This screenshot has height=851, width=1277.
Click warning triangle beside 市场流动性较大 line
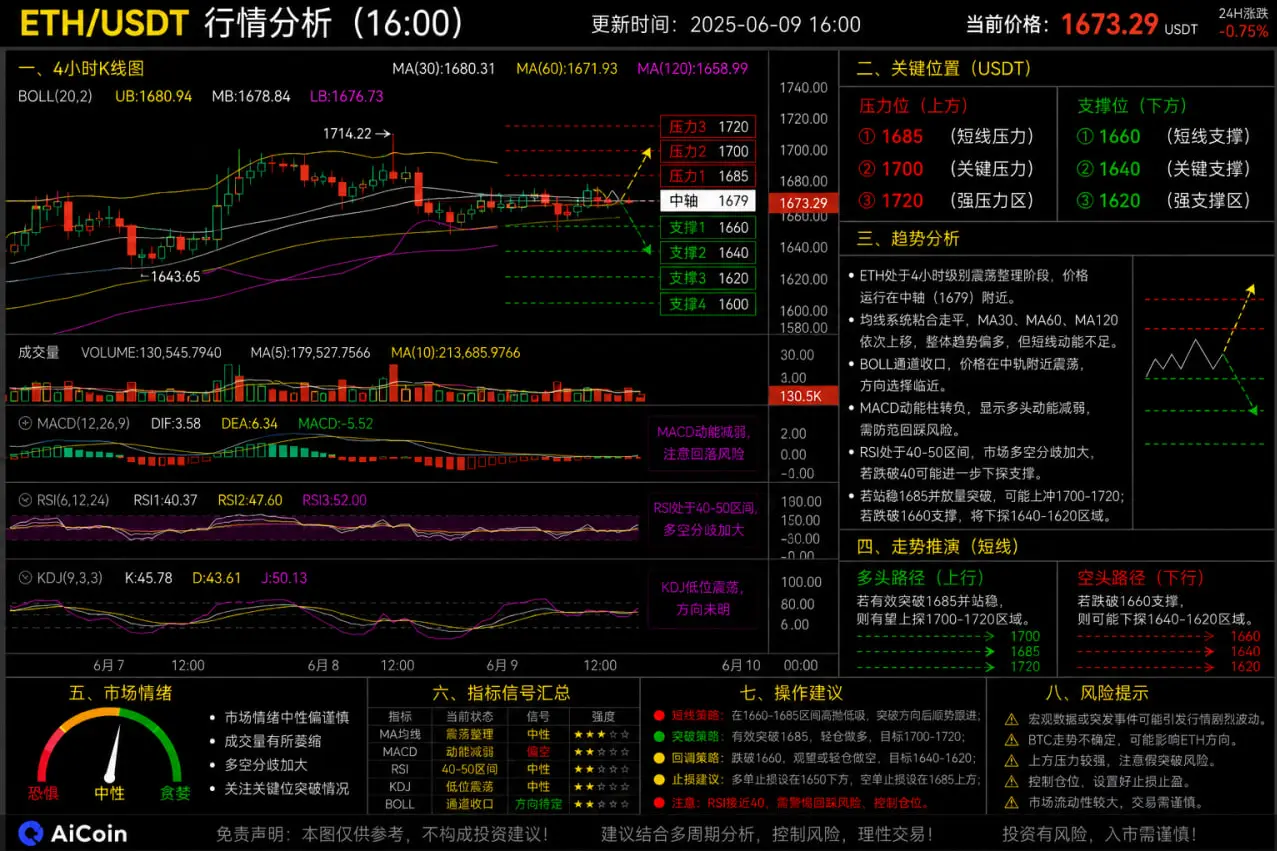[x=1011, y=802]
